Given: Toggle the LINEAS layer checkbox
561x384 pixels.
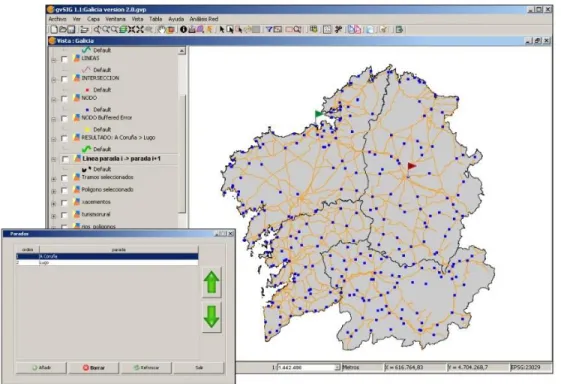Looking at the screenshot, I should coord(64,59).
